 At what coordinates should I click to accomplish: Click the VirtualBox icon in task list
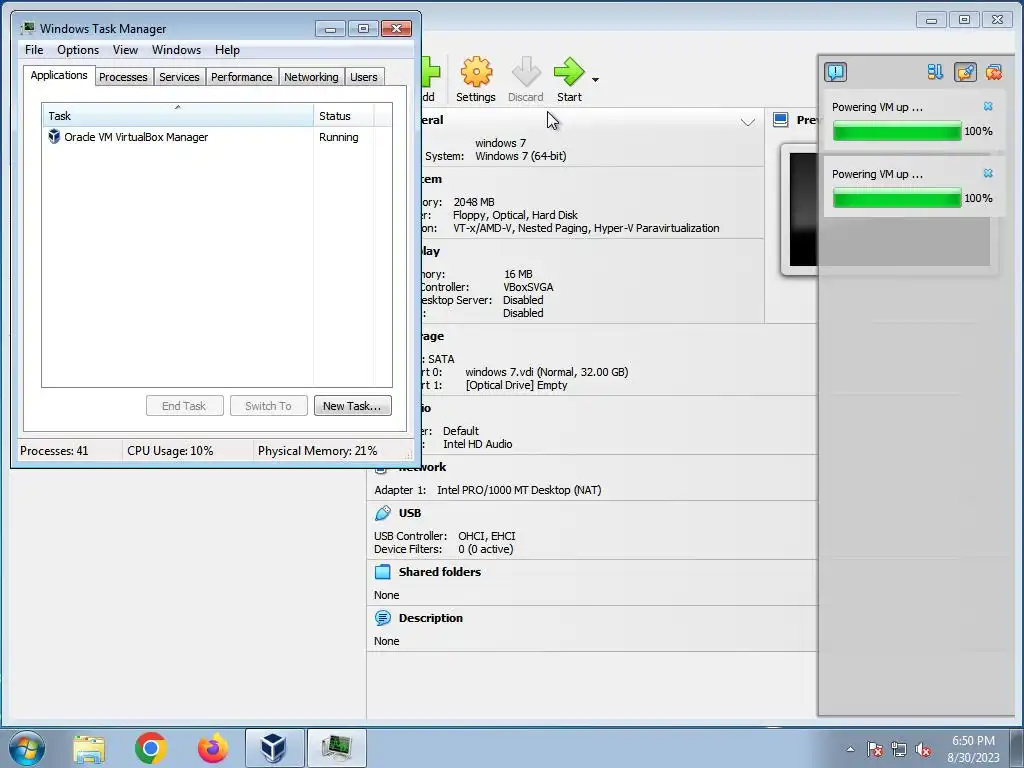point(54,136)
